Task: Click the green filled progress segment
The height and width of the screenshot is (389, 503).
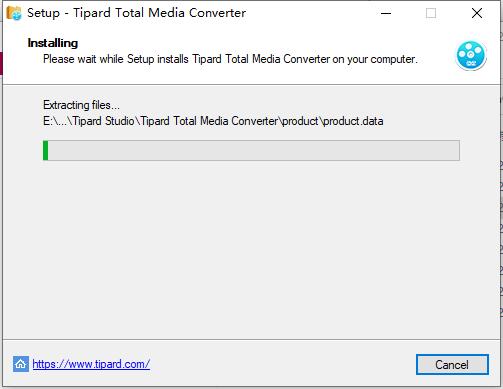Action: tap(46, 151)
